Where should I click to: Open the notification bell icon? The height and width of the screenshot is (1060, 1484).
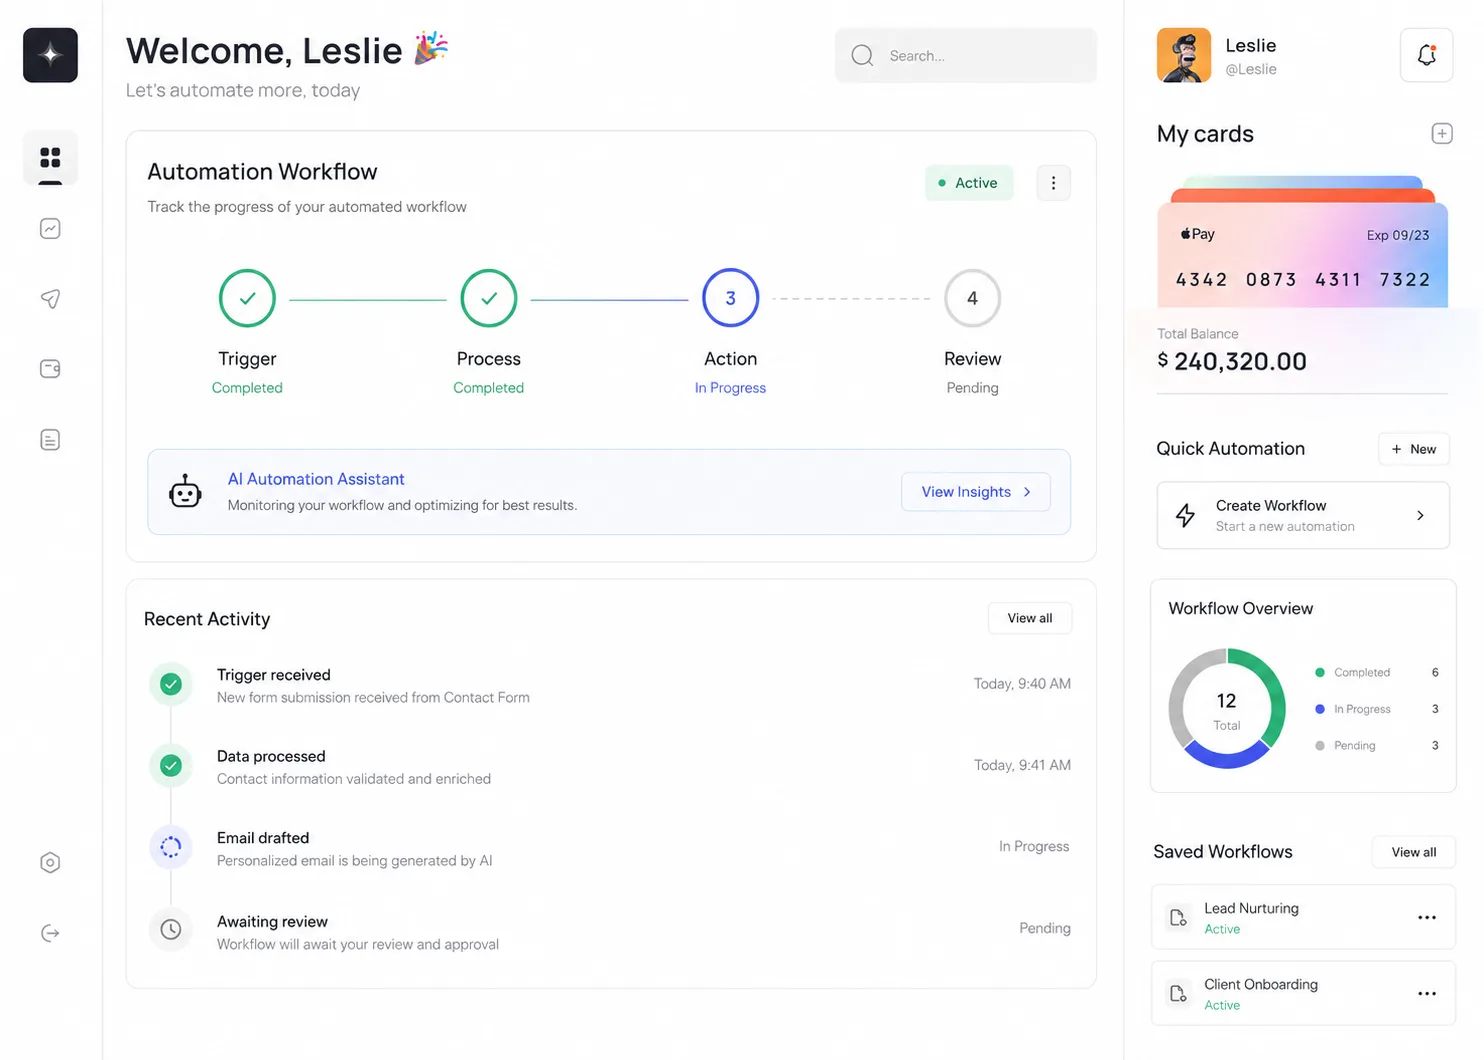tap(1426, 55)
